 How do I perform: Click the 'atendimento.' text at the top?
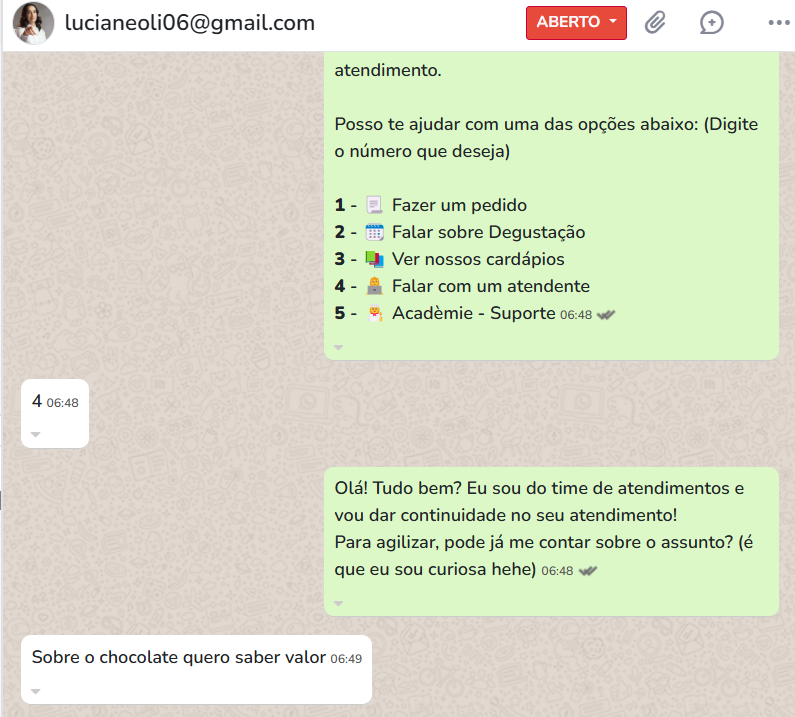[x=388, y=70]
